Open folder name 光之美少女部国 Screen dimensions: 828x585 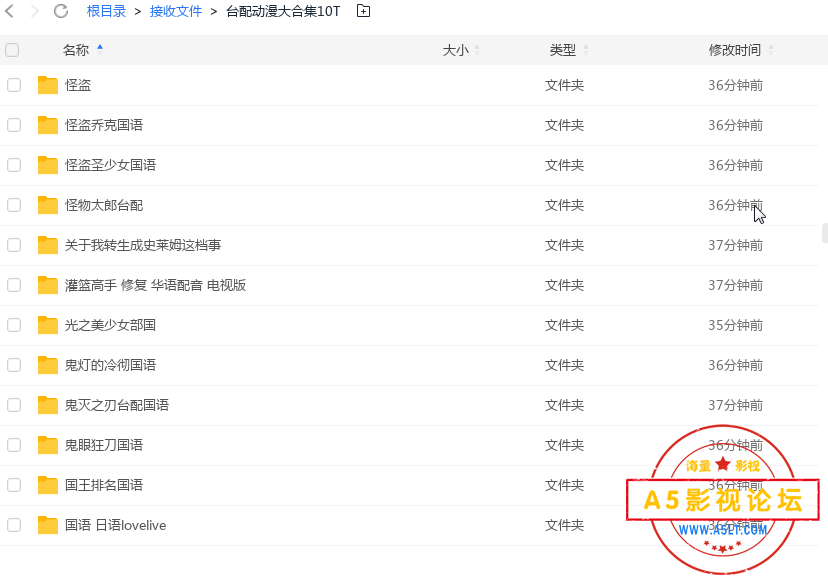pos(110,325)
